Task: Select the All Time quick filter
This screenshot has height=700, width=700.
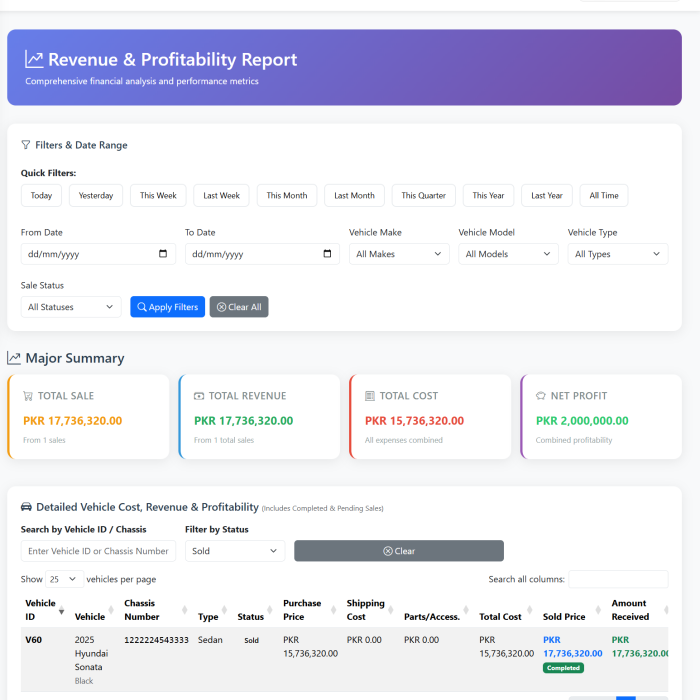Action: pos(604,196)
